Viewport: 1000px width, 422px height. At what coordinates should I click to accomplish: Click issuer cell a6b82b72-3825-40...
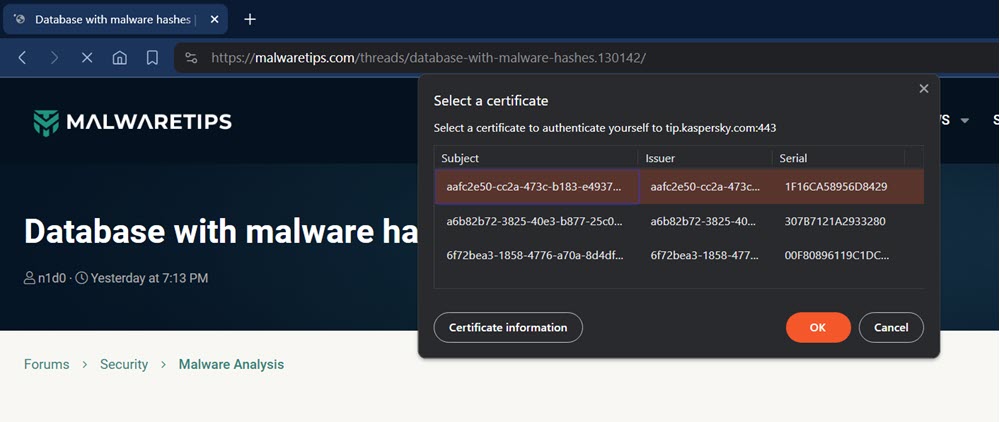tap(705, 221)
